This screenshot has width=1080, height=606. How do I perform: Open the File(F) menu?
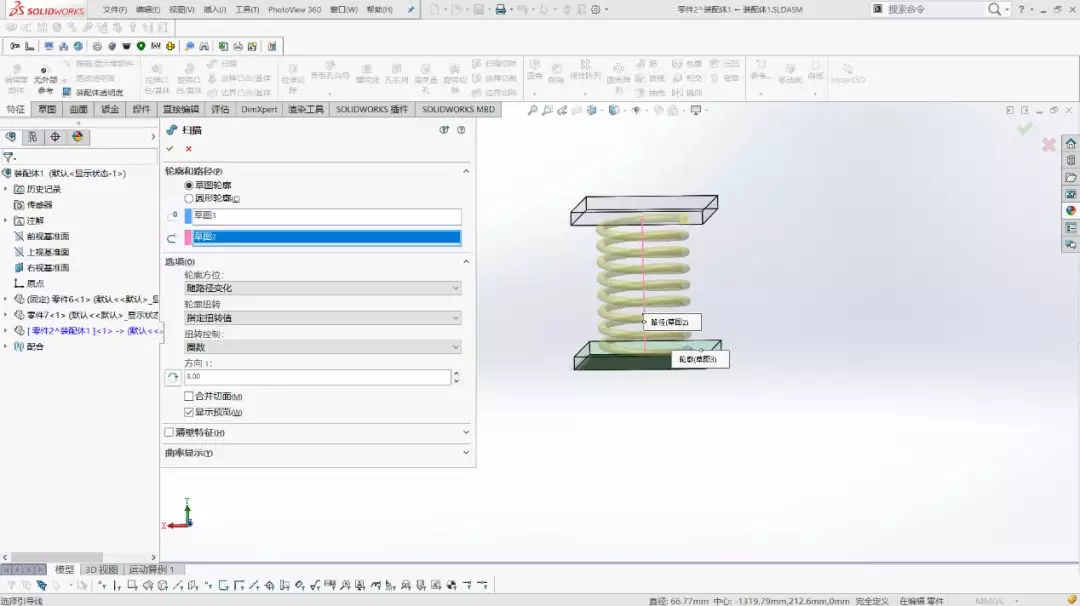click(114, 10)
